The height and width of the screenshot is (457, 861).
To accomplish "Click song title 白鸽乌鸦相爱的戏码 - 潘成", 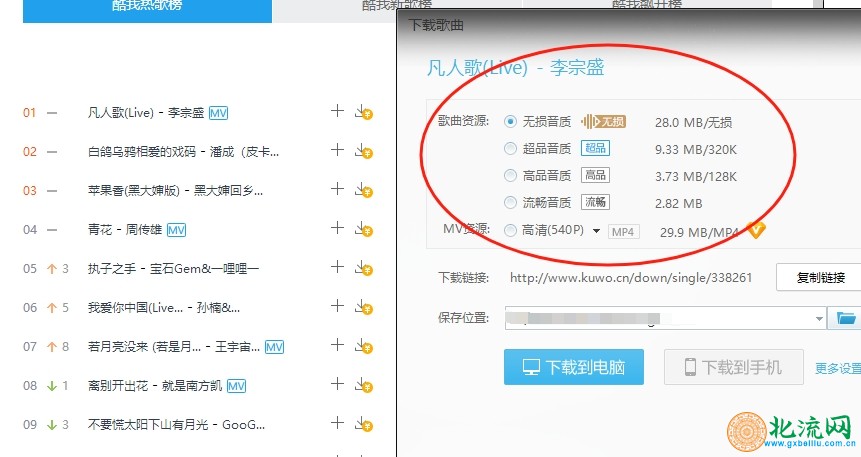I will 183,152.
